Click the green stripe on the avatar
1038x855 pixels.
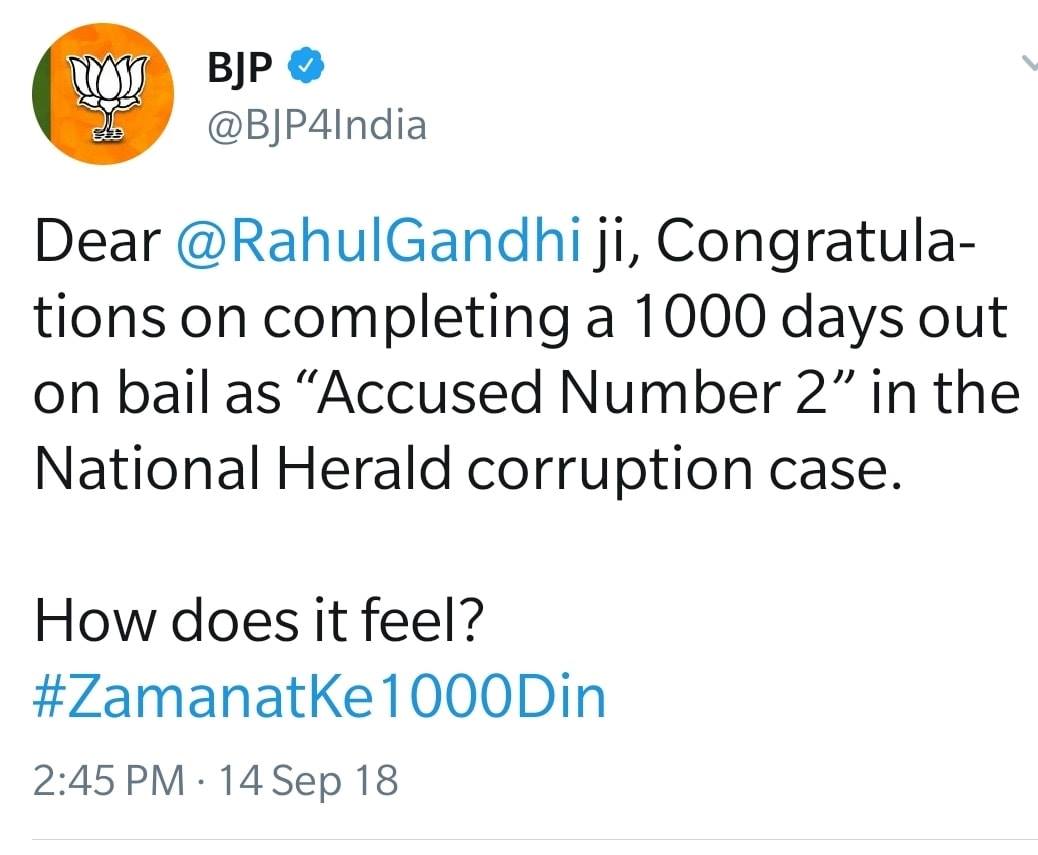coord(41,93)
